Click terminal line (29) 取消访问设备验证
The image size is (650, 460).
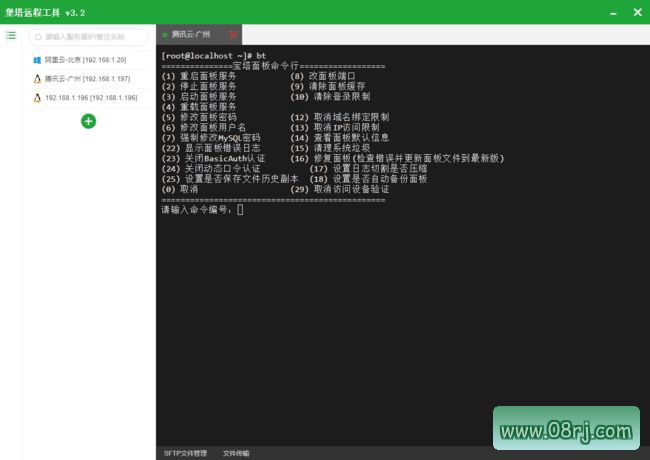click(x=340, y=189)
